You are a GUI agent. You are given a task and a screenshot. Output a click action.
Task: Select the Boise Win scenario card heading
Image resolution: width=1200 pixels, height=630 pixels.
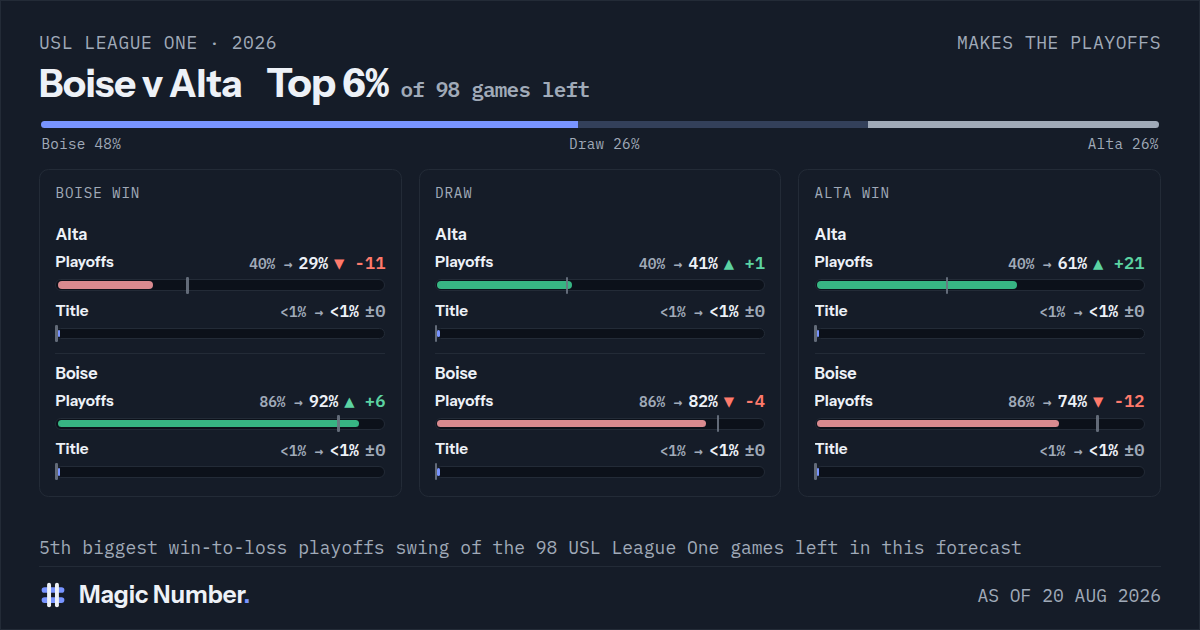click(98, 193)
